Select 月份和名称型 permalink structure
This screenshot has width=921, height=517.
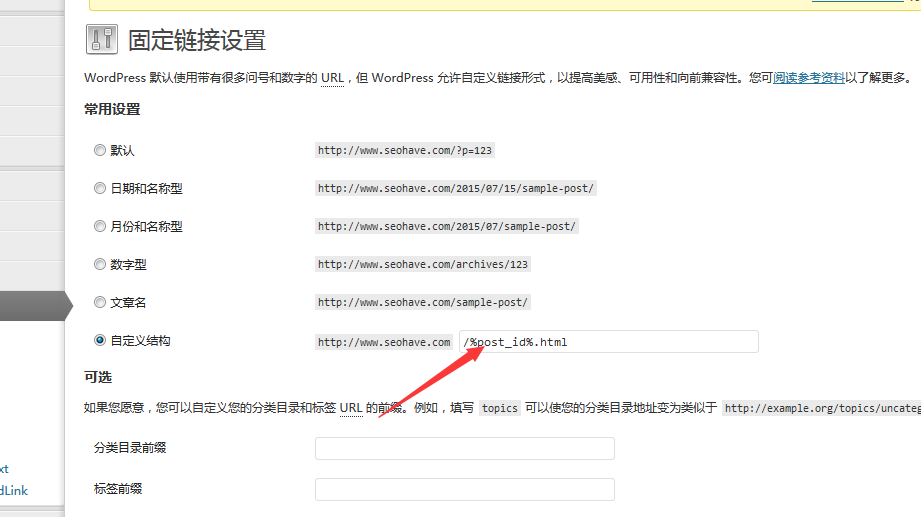(100, 226)
